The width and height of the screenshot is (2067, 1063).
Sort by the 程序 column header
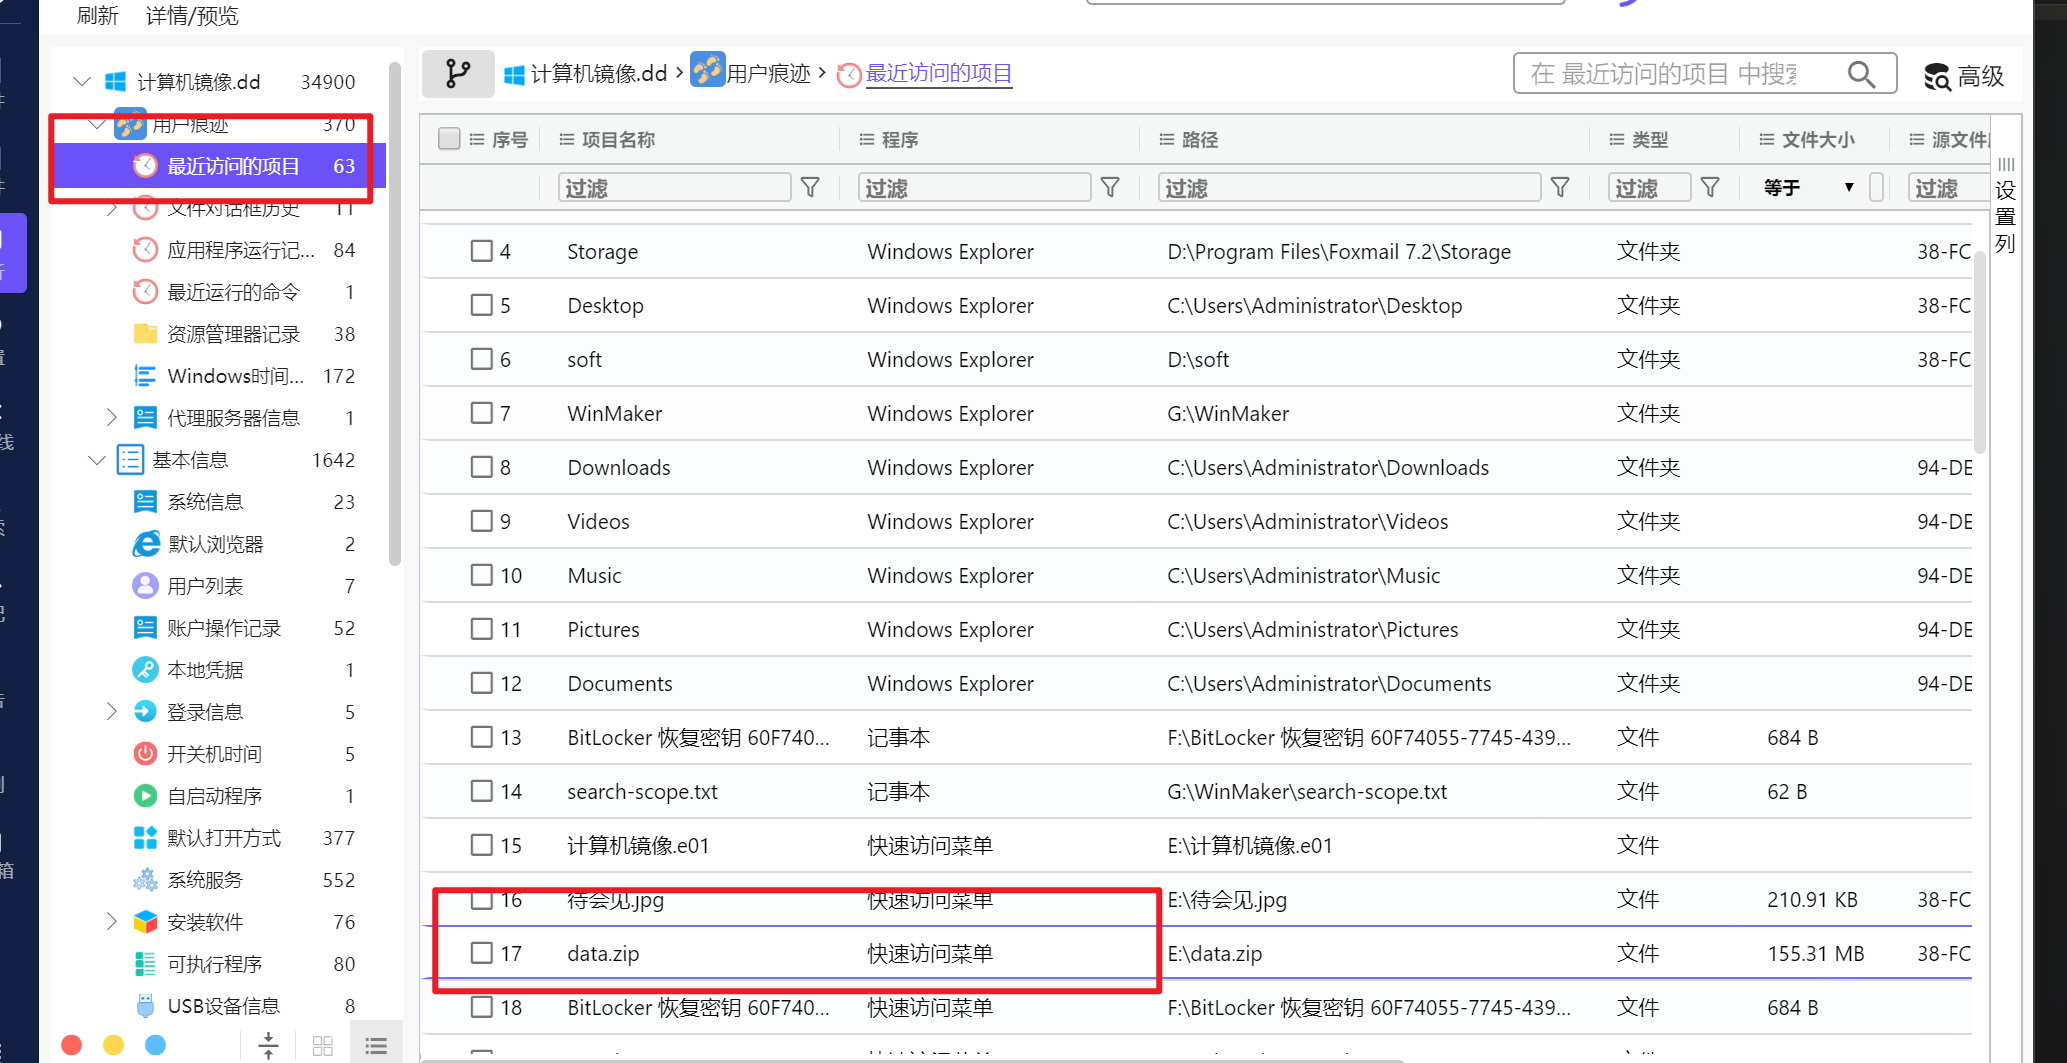coord(900,140)
